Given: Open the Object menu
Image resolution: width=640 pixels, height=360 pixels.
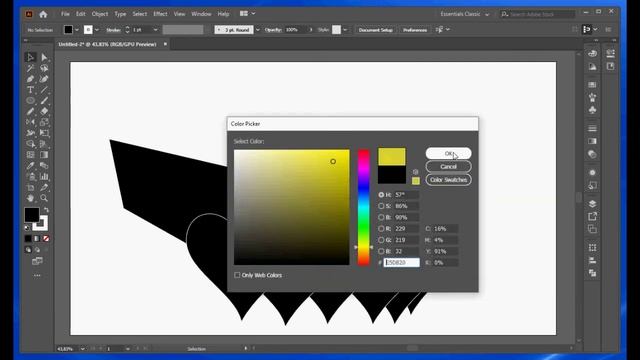Looking at the screenshot, I should pyautogui.click(x=100, y=14).
